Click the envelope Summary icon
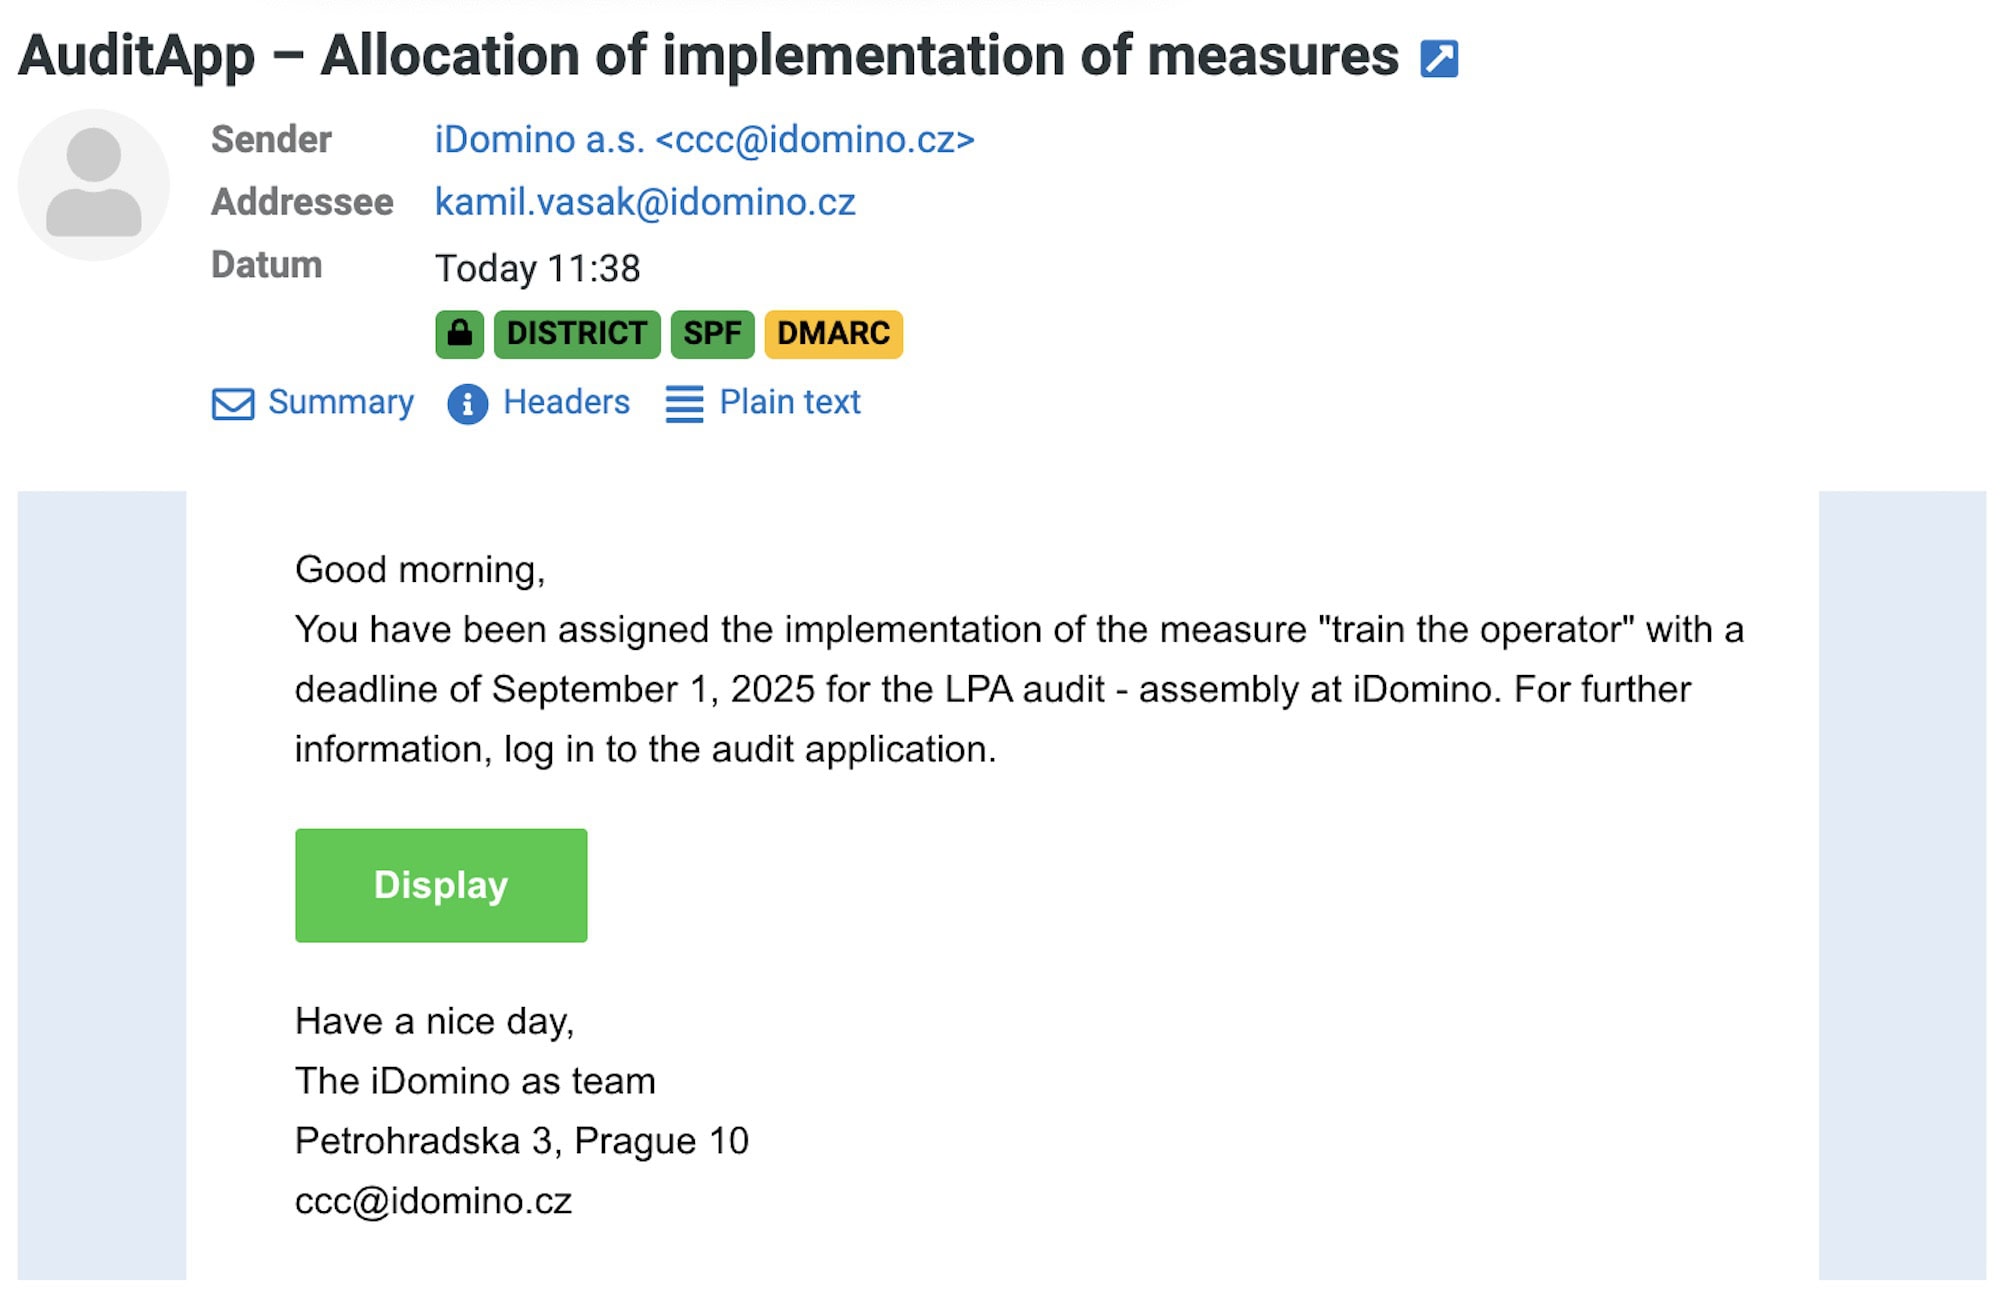Image resolution: width=2000 pixels, height=1306 pixels. (233, 404)
